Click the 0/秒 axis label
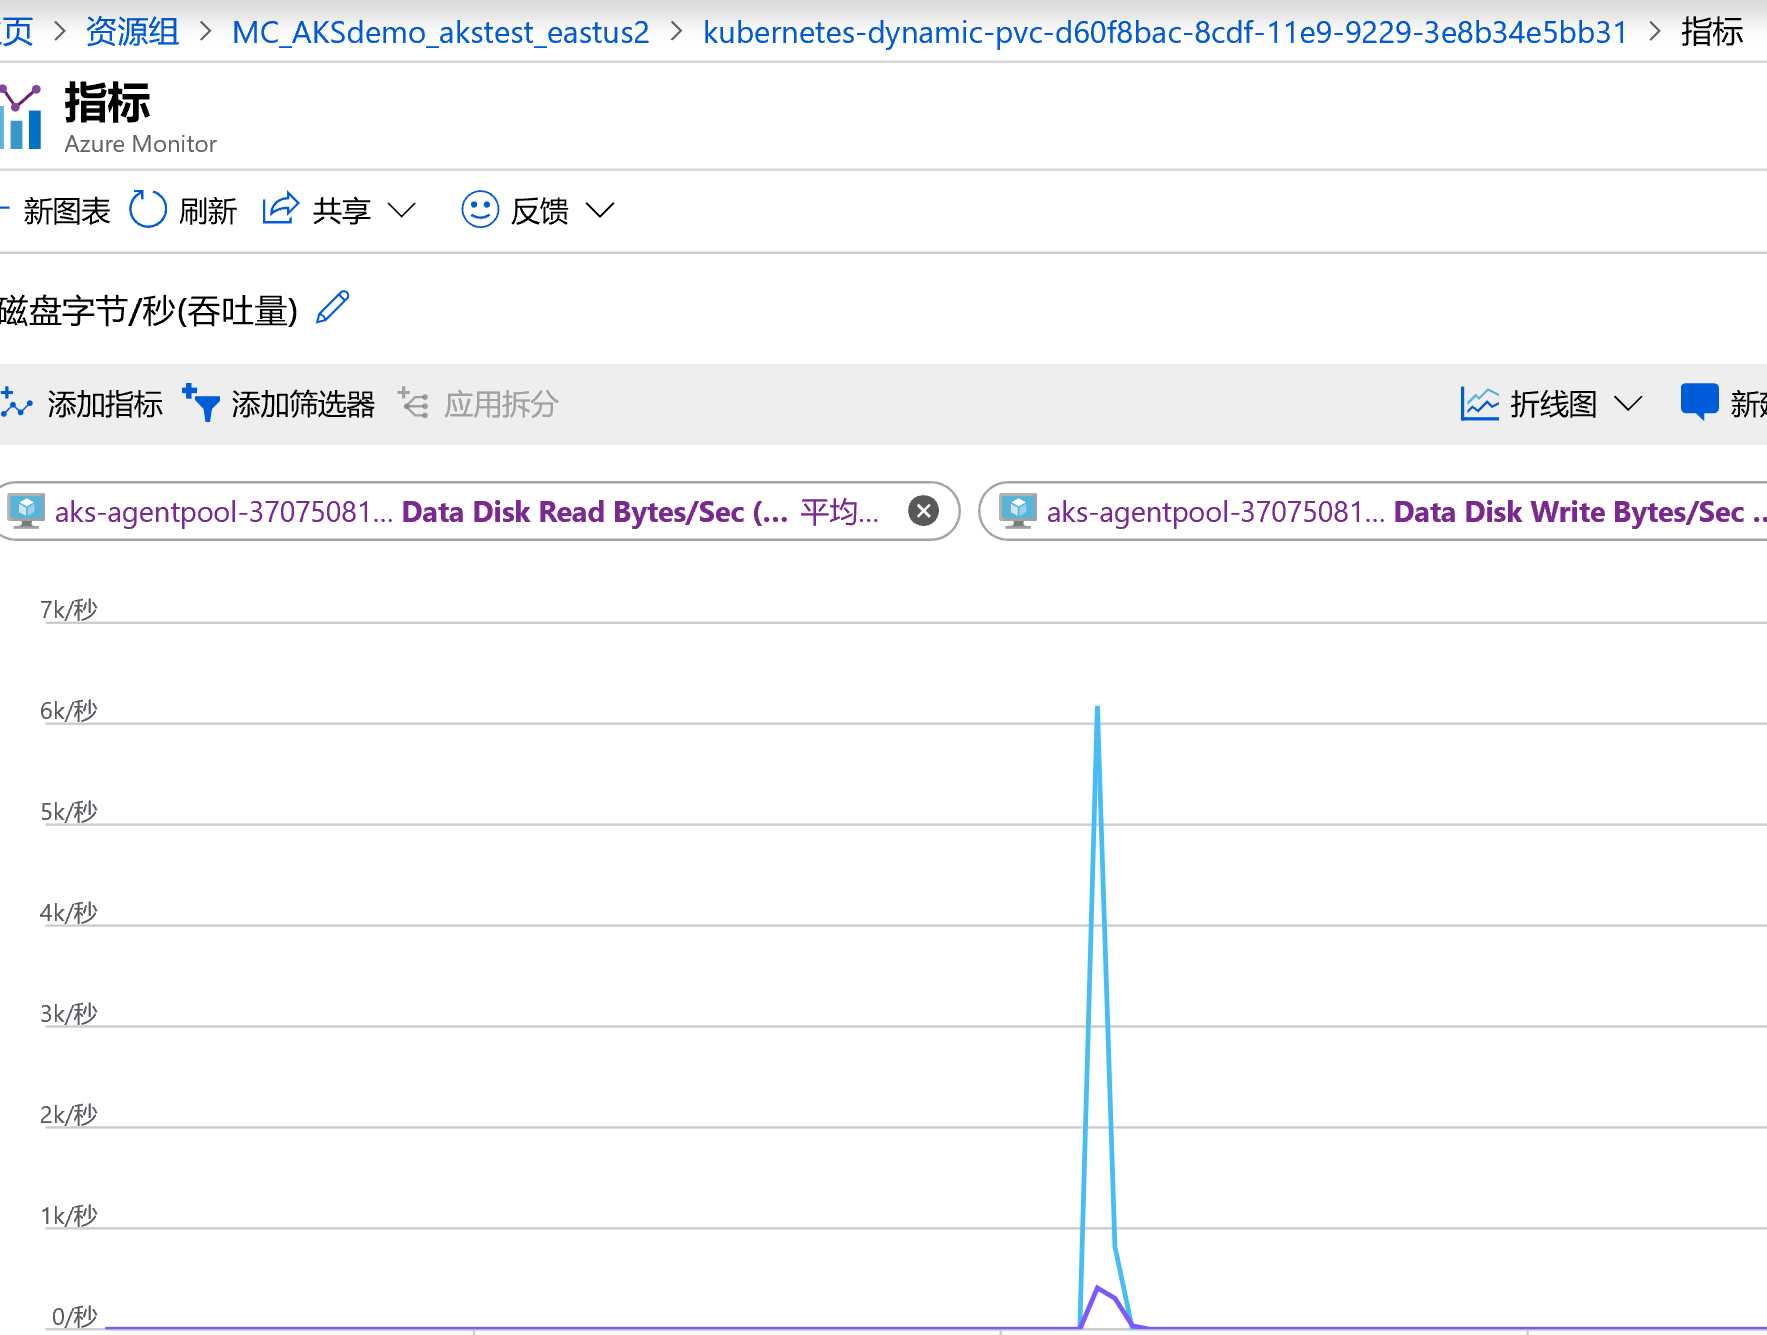Image resolution: width=1767 pixels, height=1335 pixels. pyautogui.click(x=75, y=1316)
